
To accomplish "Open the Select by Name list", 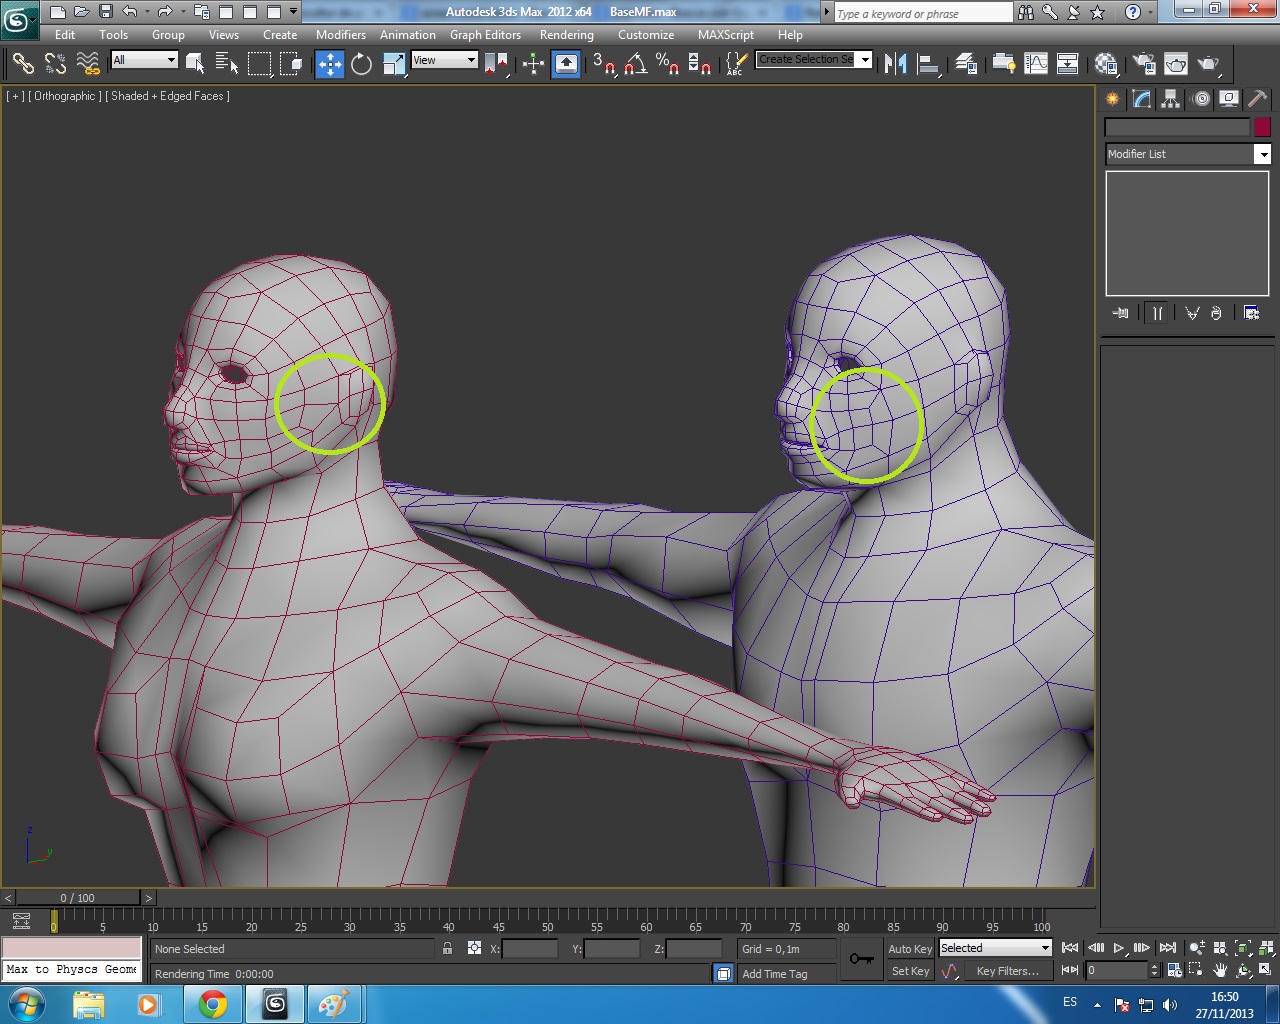I will tap(227, 64).
